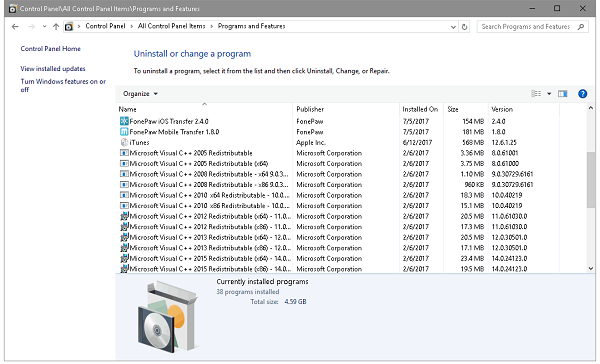Sort by the Name column header
This screenshot has height=364, width=600.
click(204, 109)
